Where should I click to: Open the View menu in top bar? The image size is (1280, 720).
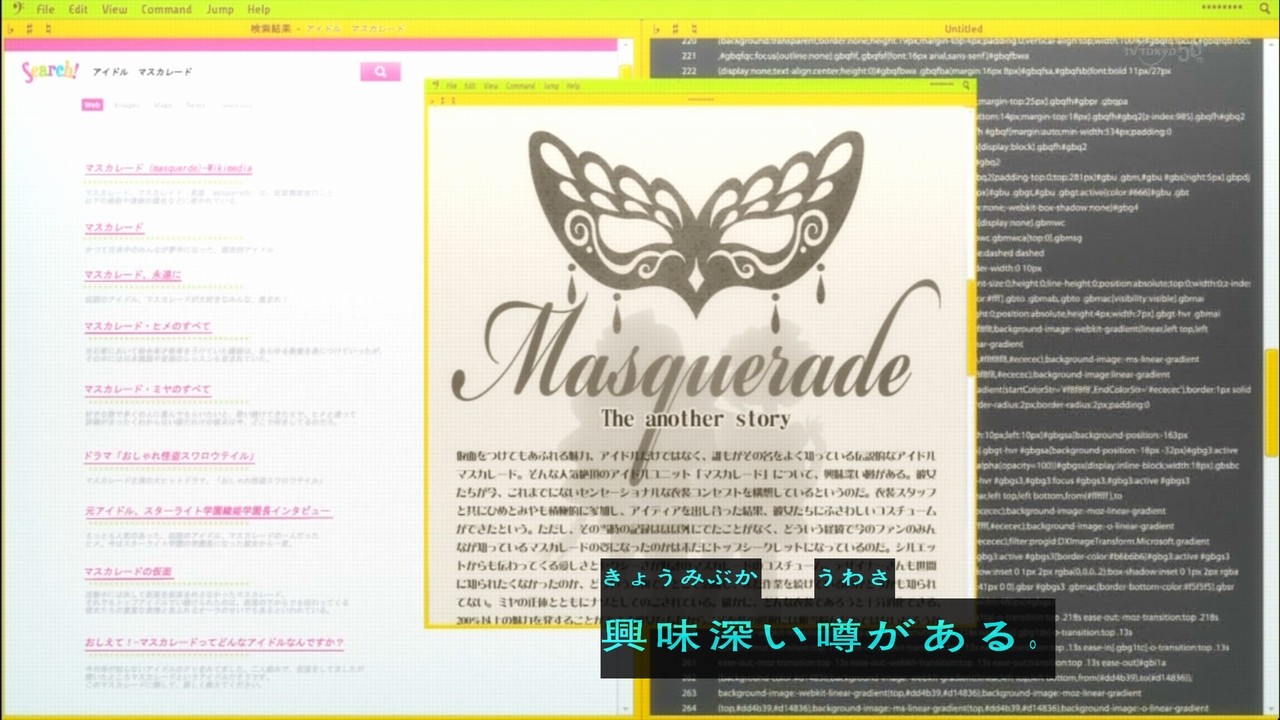[x=114, y=10]
